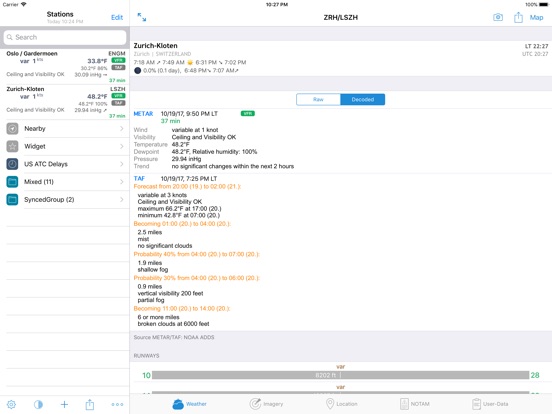Click the moon phase icon
This screenshot has width=552, height=414.
point(137,70)
